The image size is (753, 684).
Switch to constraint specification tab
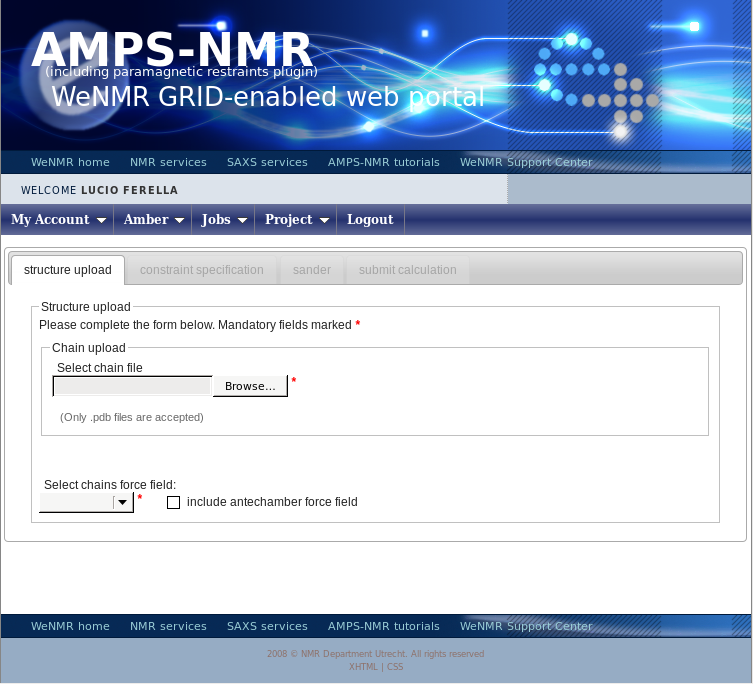(x=202, y=270)
